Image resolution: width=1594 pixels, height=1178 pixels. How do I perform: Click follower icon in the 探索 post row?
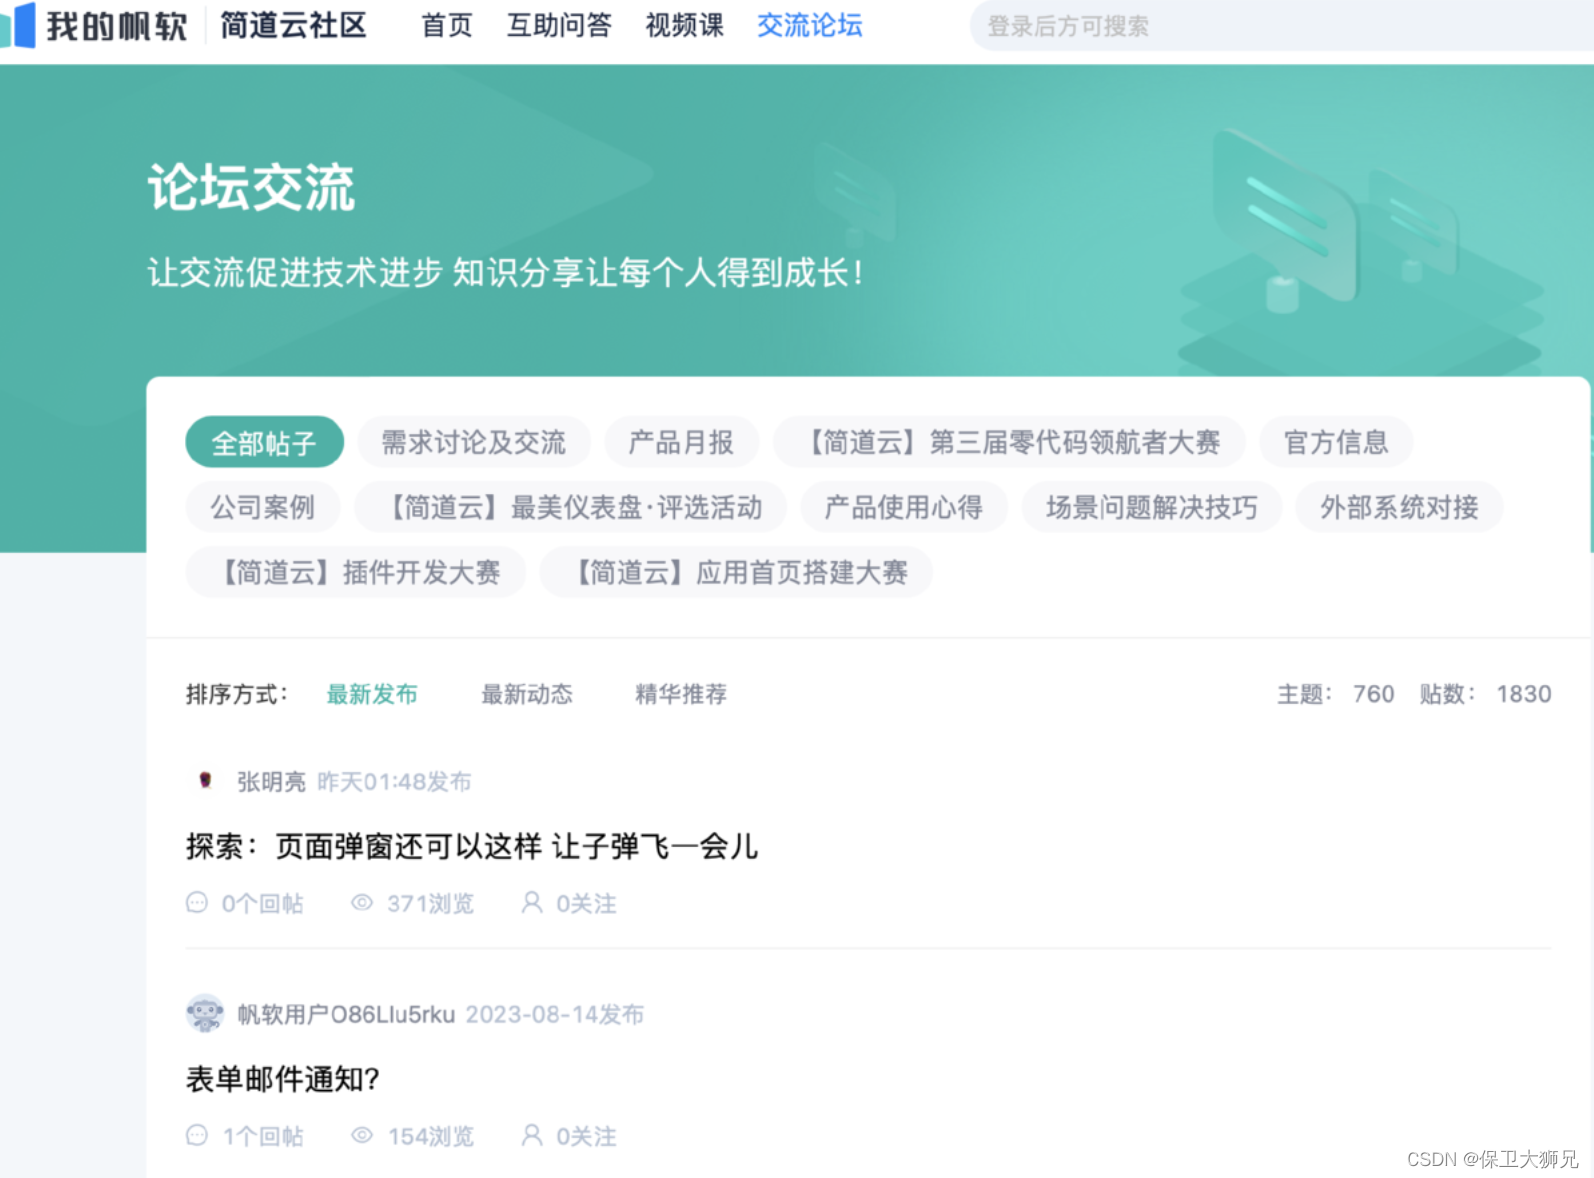tap(532, 903)
